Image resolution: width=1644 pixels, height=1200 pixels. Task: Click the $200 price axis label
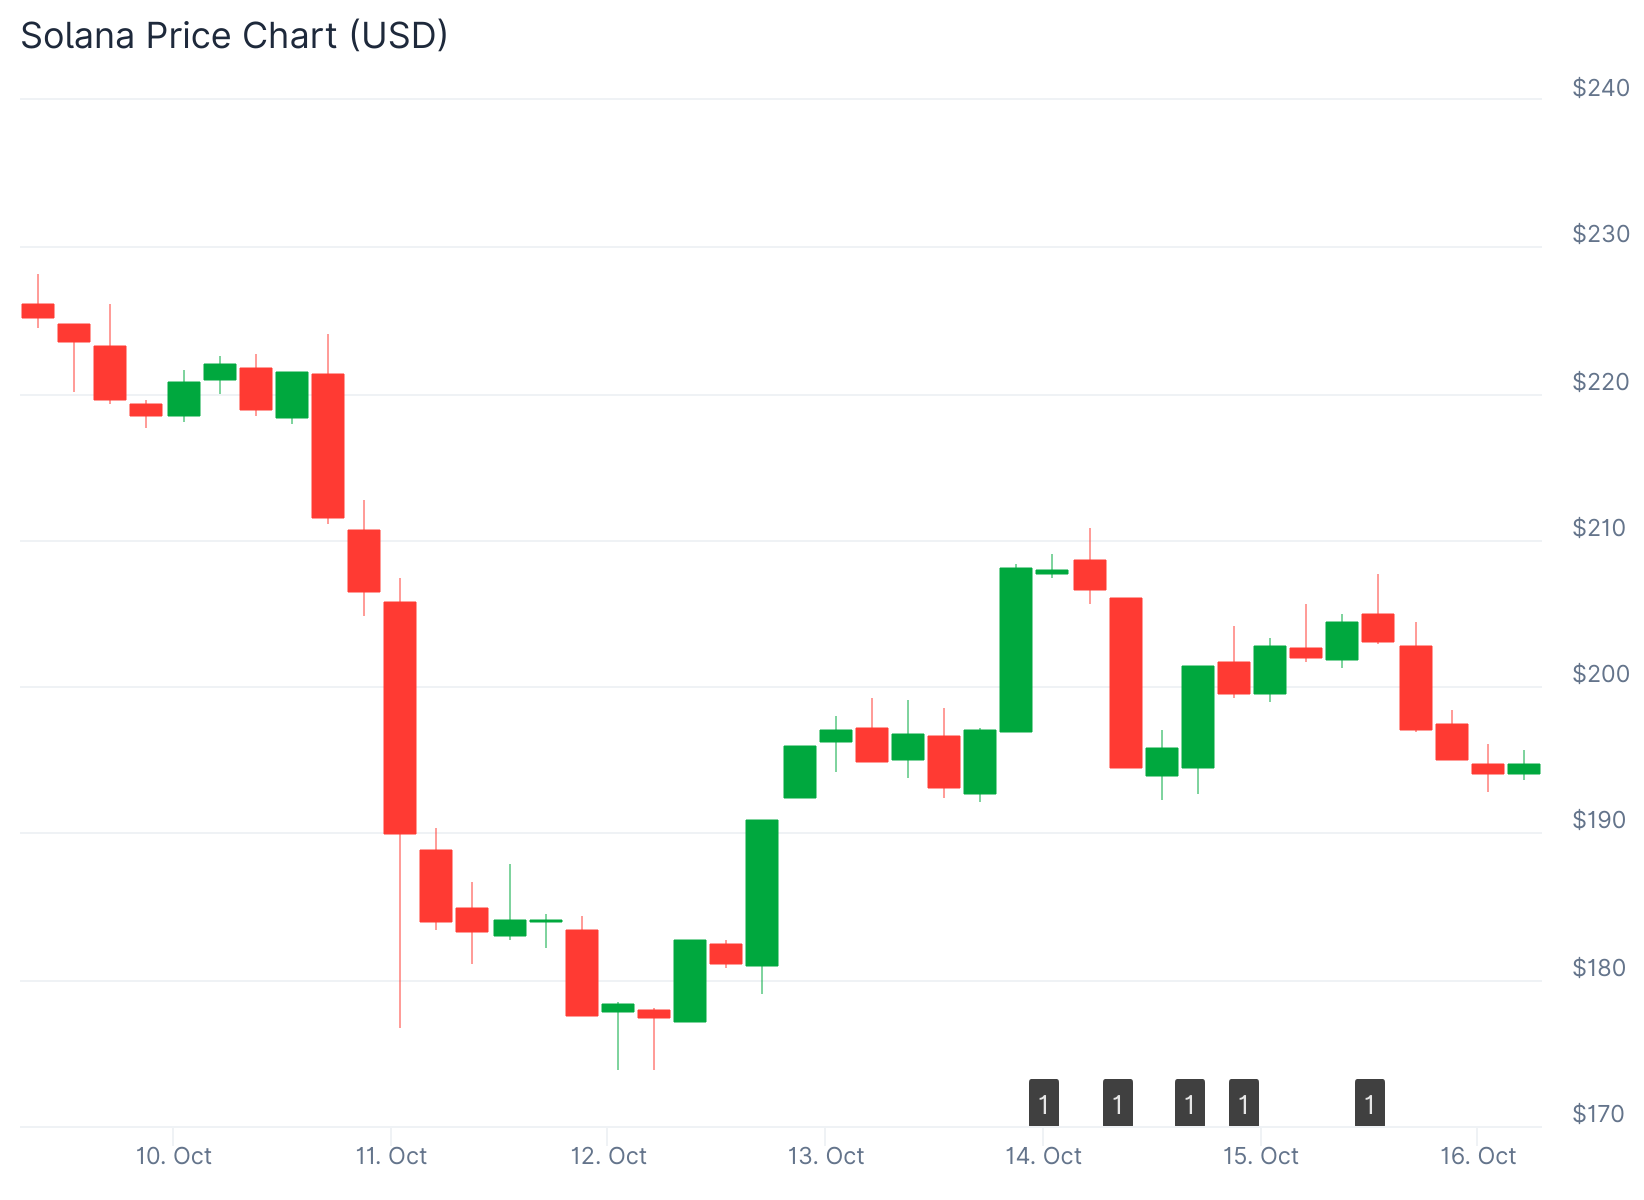[1600, 674]
